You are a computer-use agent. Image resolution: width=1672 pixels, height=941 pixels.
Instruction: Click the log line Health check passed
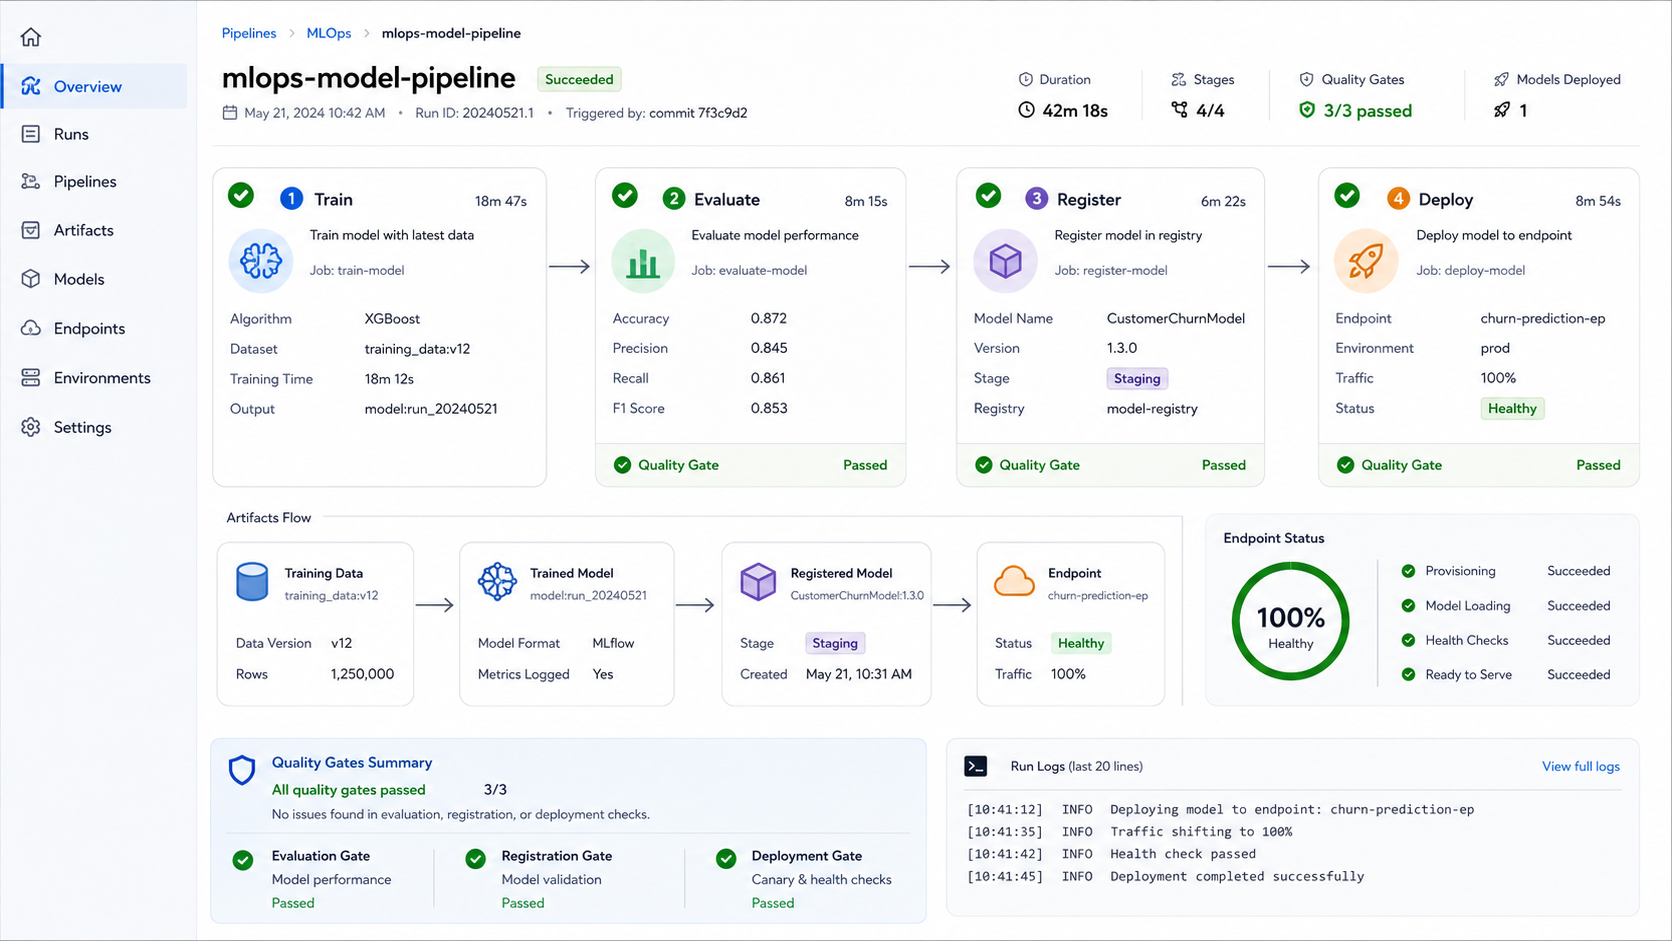pos(1183,854)
